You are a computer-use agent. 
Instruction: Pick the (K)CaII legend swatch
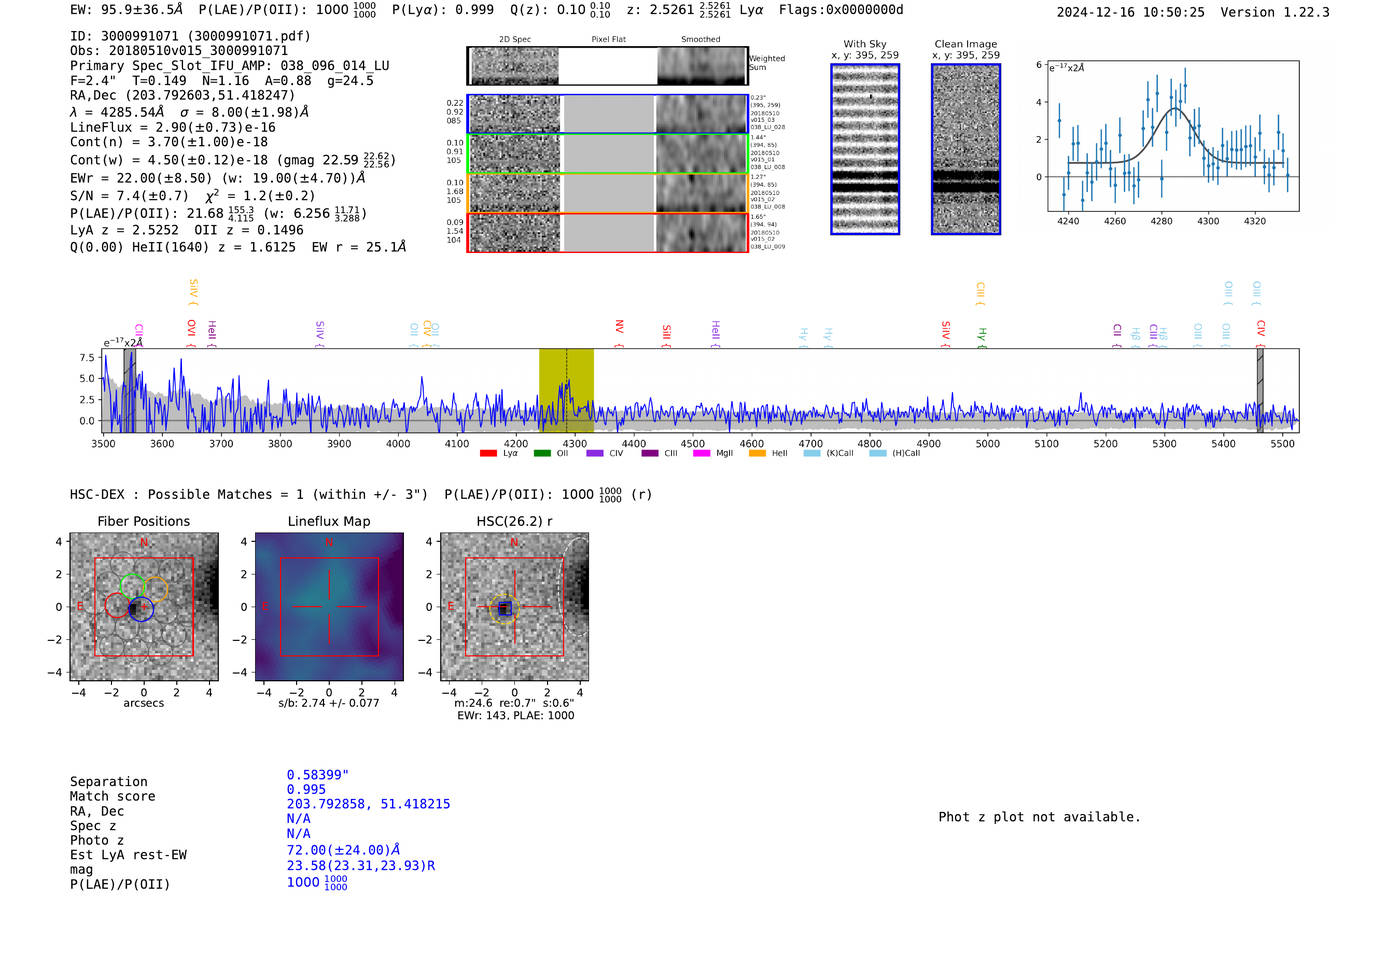812,454
